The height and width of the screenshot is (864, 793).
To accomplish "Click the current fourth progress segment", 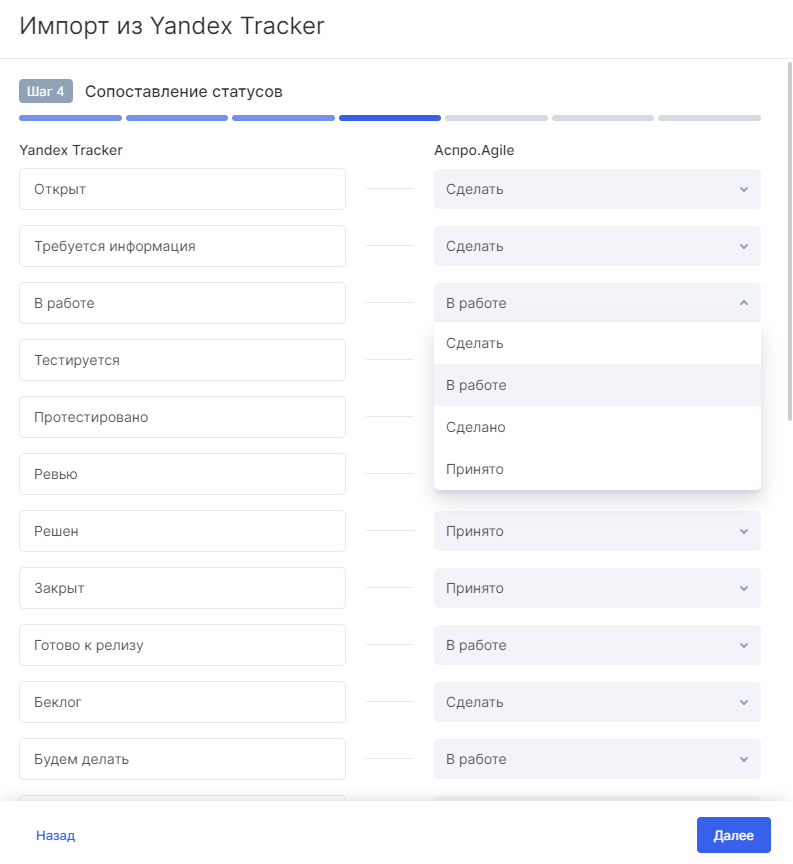I will coord(390,118).
